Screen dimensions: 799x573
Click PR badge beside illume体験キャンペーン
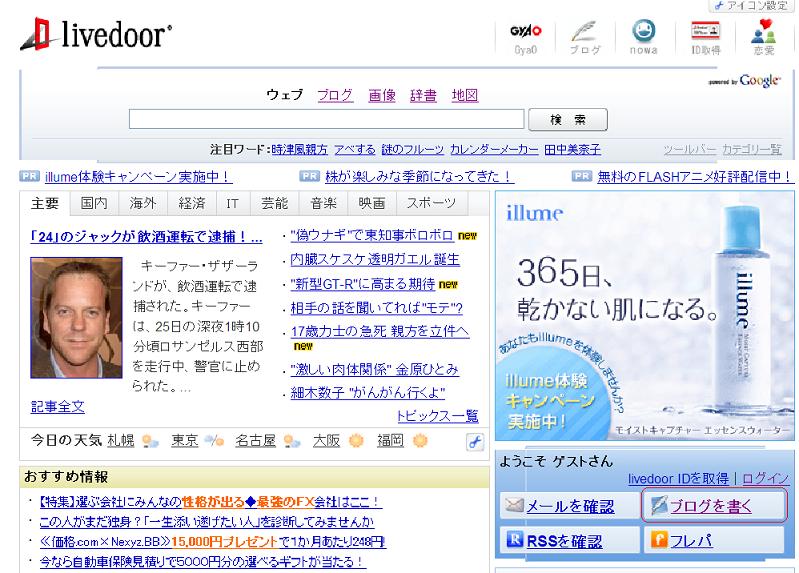tap(30, 176)
